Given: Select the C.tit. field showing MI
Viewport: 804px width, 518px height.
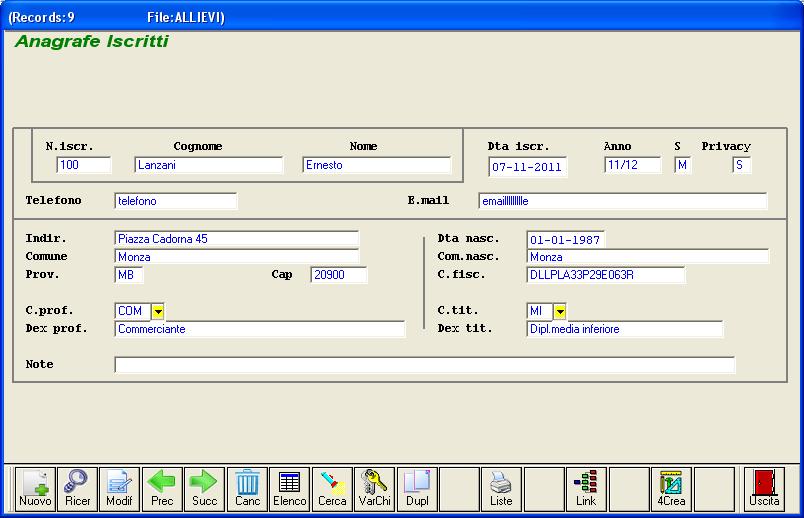Looking at the screenshot, I should coord(539,311).
